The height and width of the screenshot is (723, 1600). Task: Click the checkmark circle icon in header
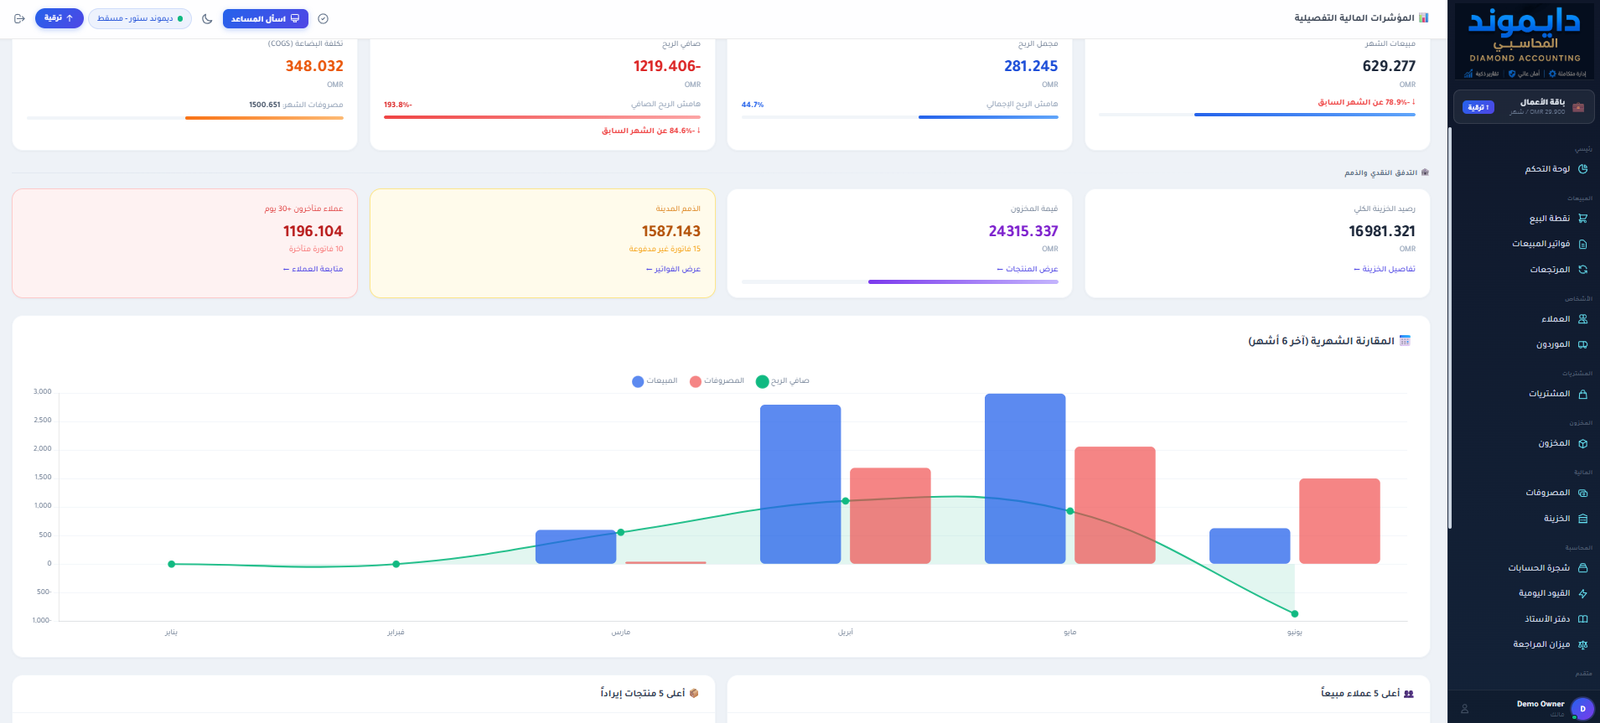(x=323, y=18)
